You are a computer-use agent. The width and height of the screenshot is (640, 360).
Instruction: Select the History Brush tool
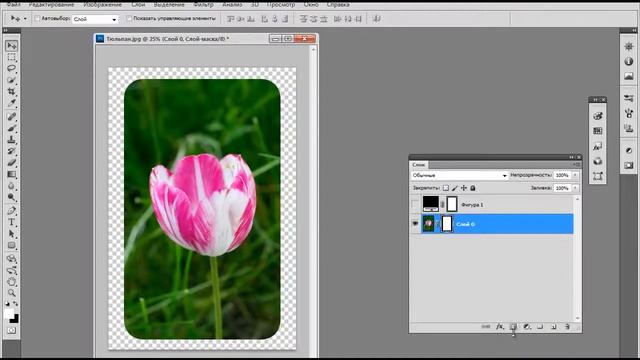point(11,151)
